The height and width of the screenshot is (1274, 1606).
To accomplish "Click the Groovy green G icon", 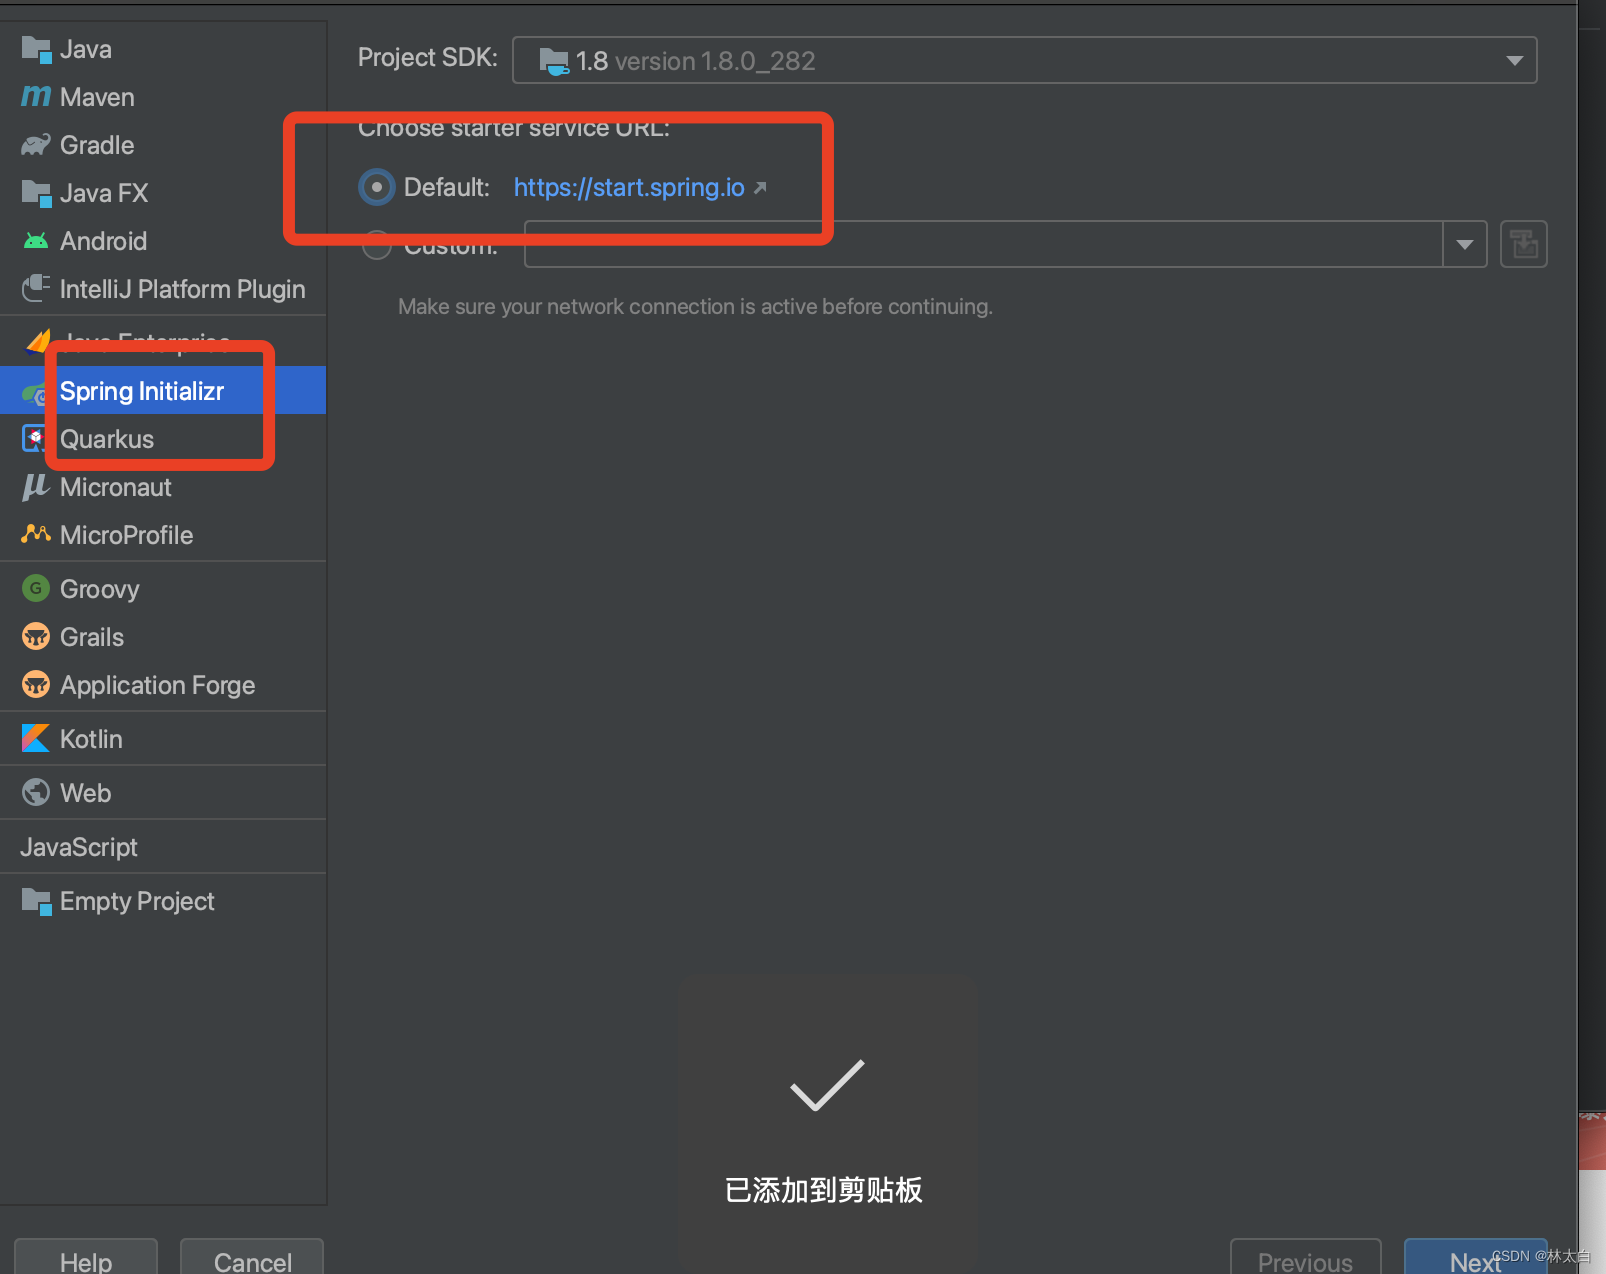I will pos(36,588).
